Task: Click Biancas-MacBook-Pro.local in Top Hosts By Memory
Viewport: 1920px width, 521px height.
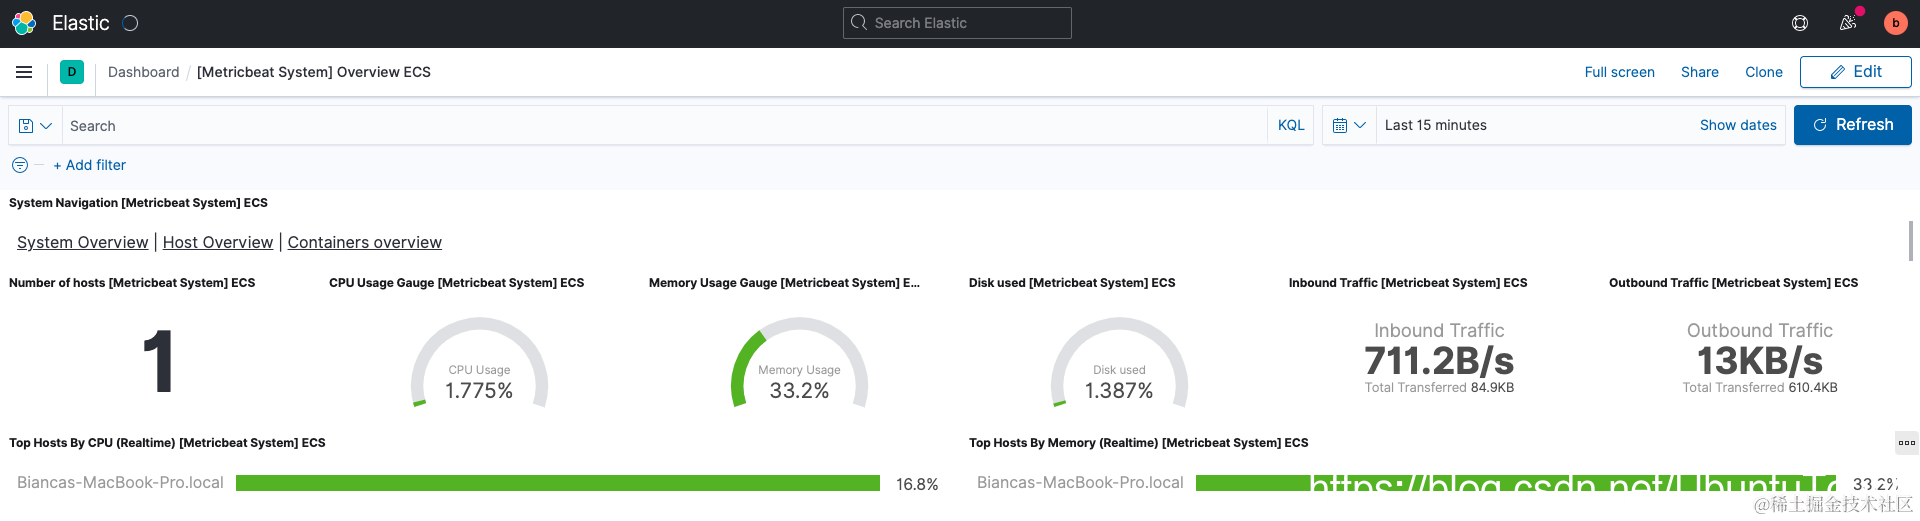Action: pyautogui.click(x=1080, y=483)
